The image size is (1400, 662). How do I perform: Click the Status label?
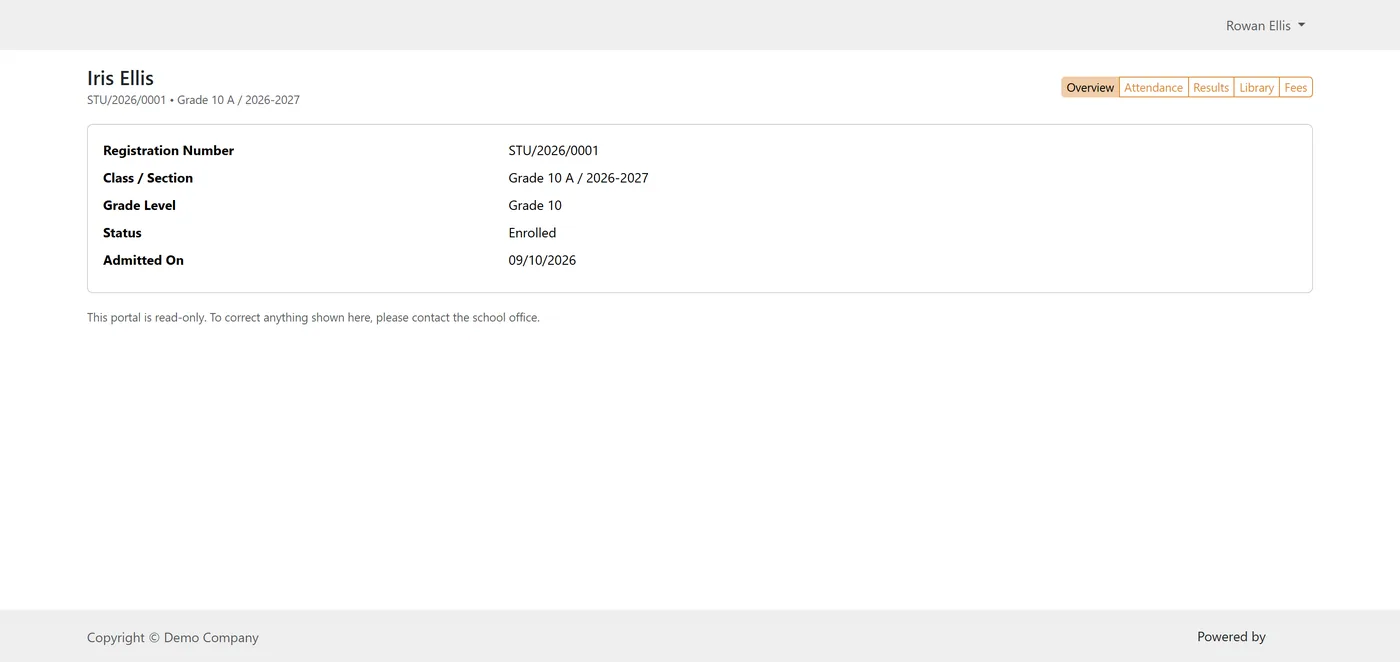tap(122, 233)
